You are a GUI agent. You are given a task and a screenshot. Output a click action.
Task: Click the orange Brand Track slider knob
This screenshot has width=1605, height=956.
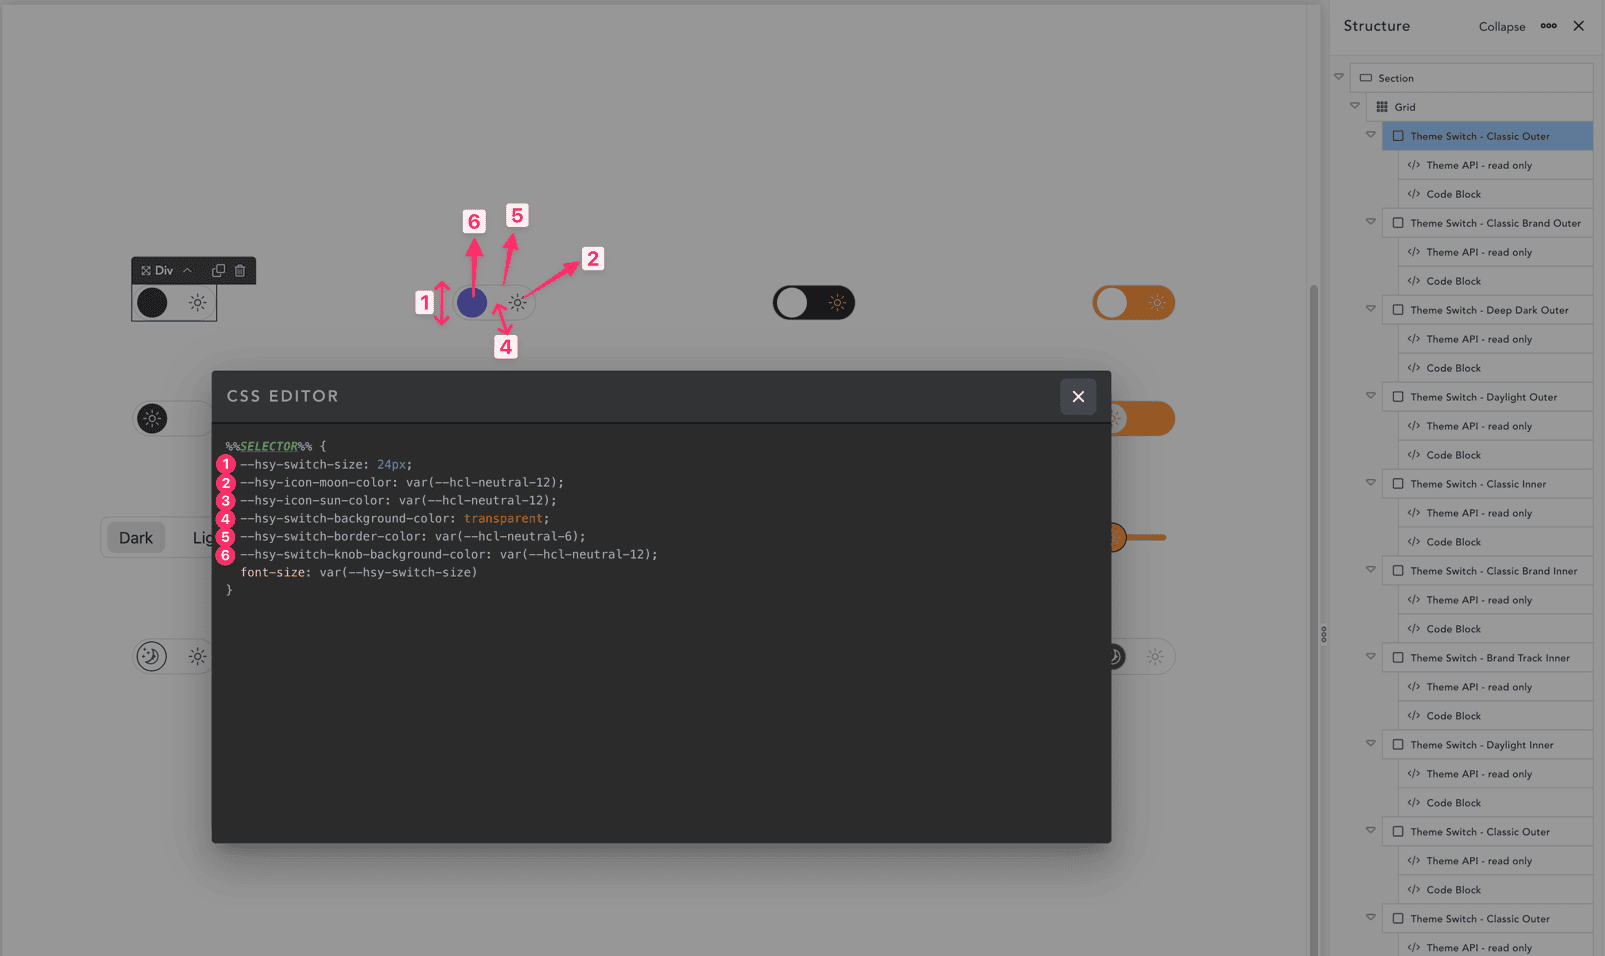tap(1117, 537)
